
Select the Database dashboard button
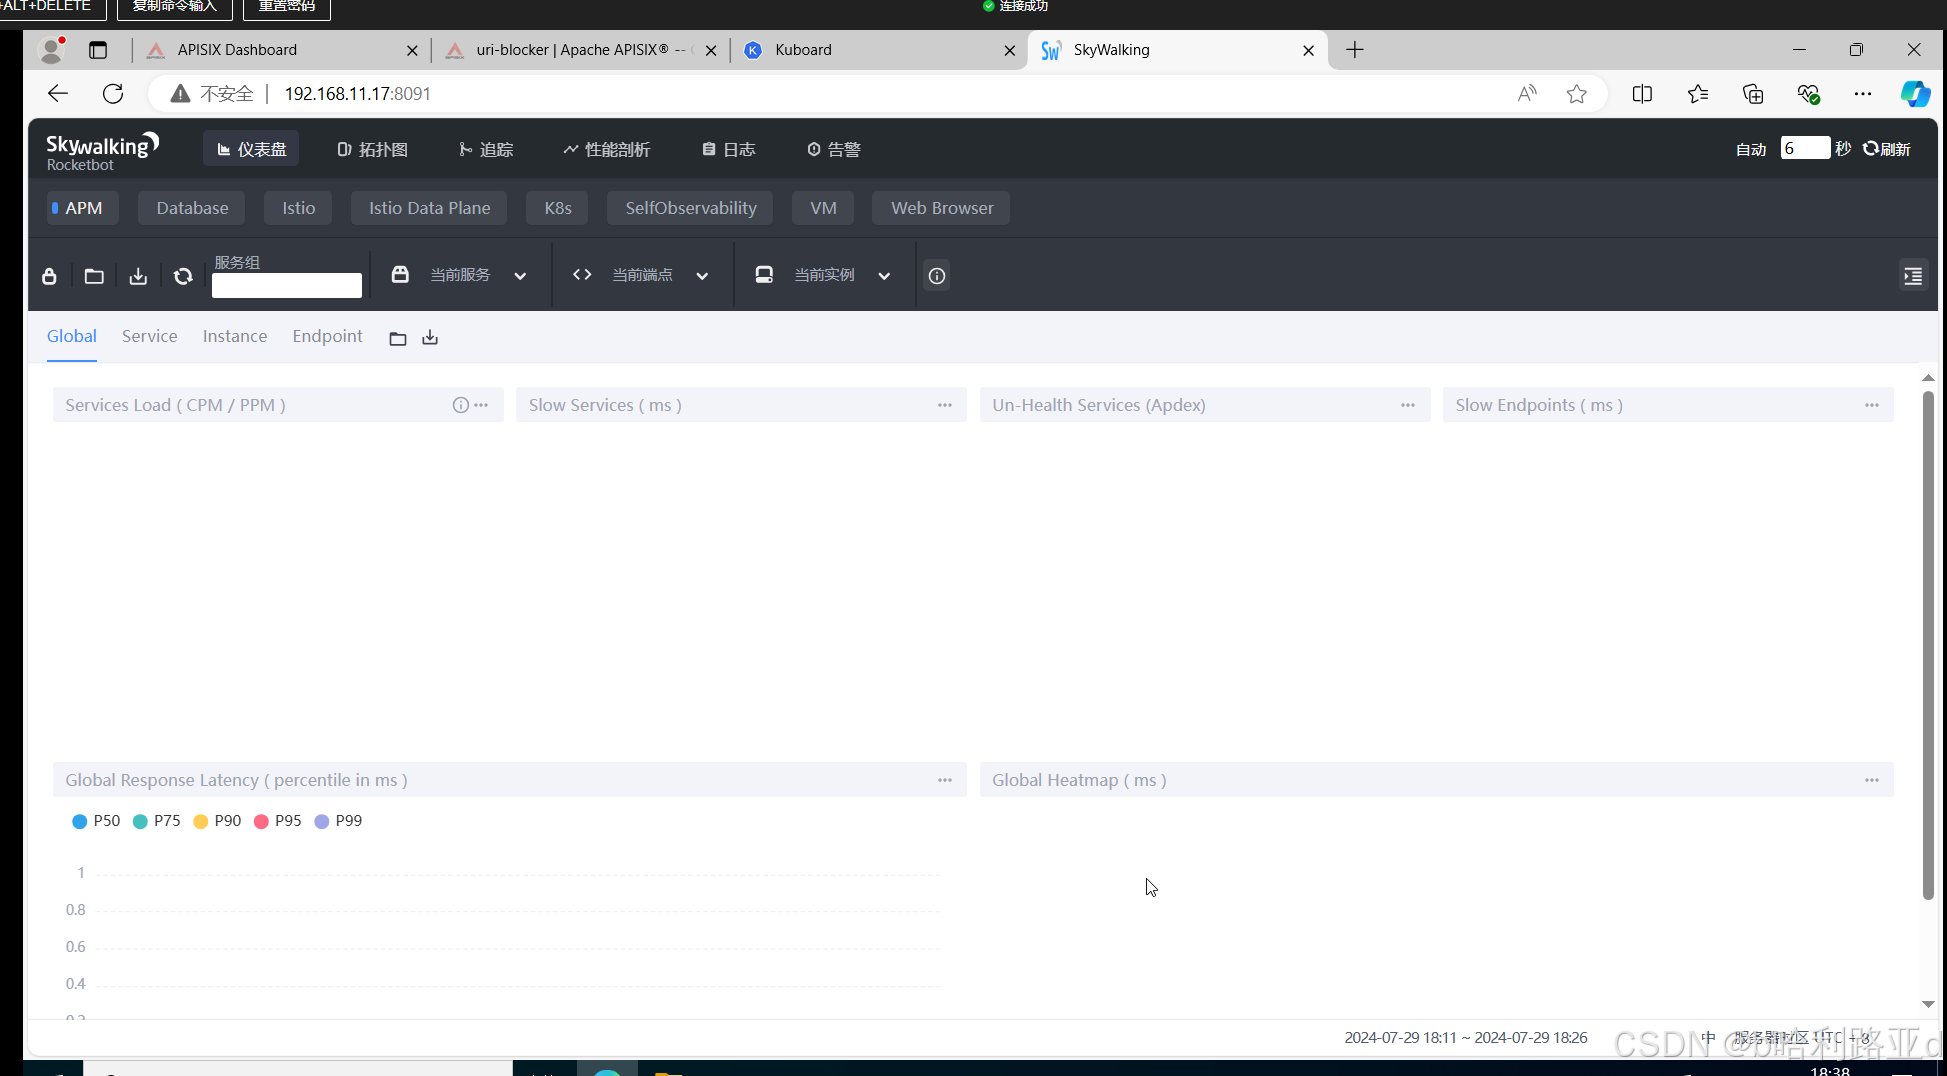click(x=192, y=208)
